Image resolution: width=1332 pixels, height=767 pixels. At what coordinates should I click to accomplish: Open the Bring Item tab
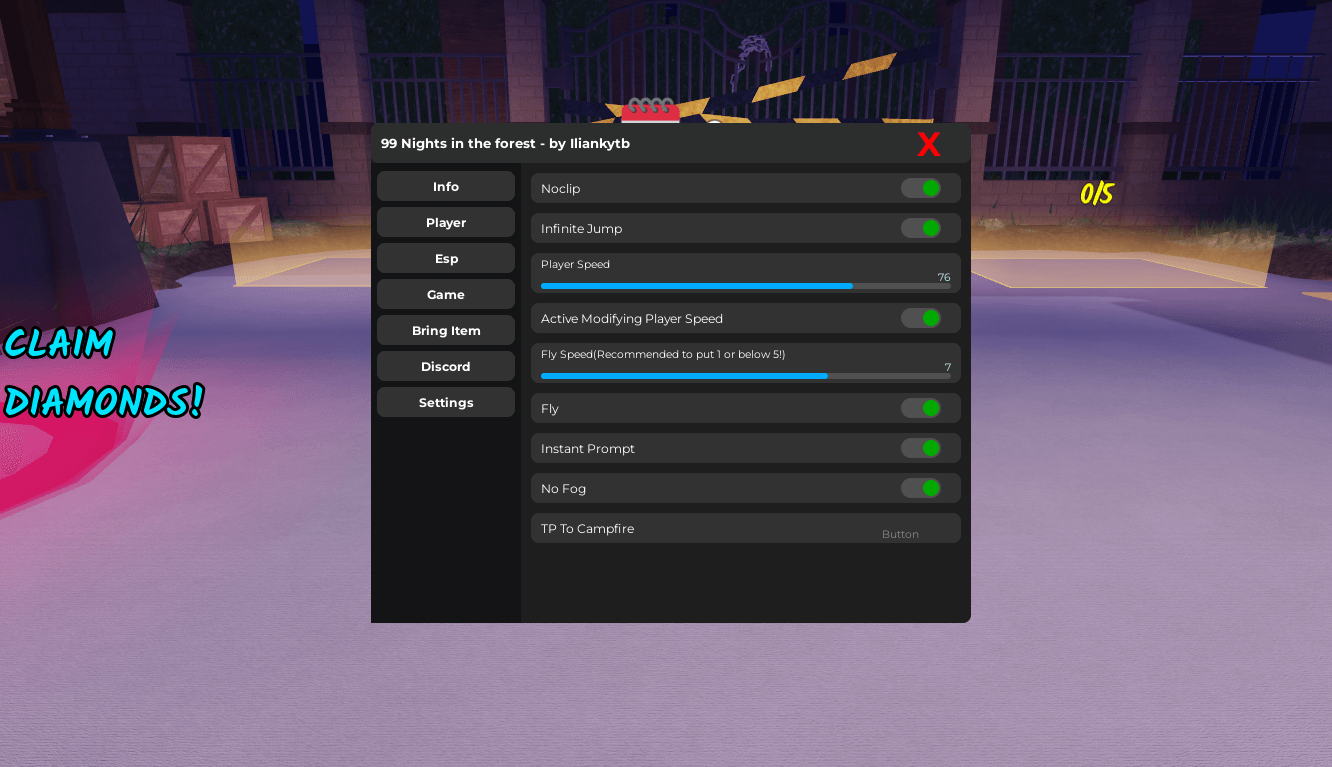(x=446, y=331)
